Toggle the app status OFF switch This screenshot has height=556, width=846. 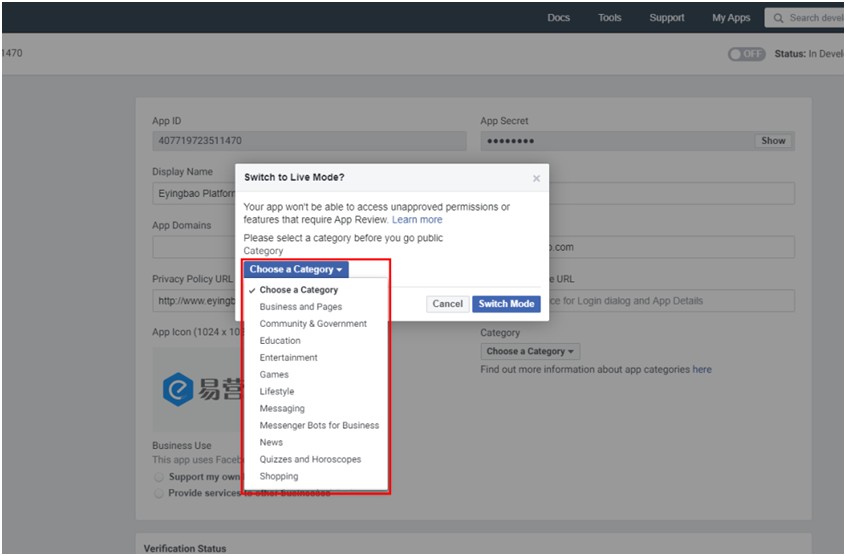746,54
